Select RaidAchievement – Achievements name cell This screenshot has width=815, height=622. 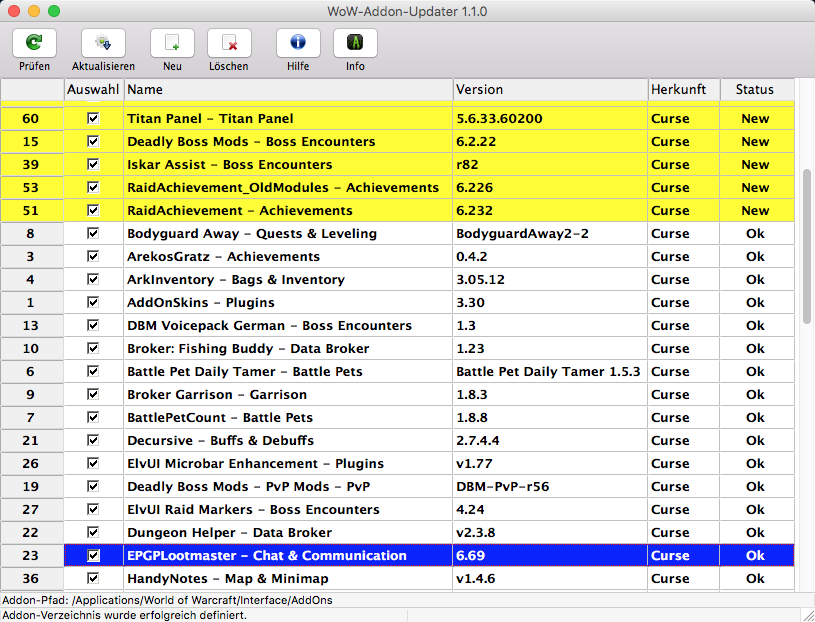click(288, 210)
